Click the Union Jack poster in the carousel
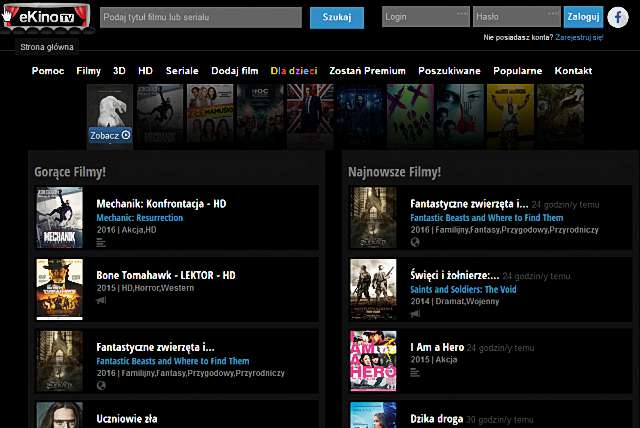Image resolution: width=640 pixels, height=428 pixels. [310, 116]
